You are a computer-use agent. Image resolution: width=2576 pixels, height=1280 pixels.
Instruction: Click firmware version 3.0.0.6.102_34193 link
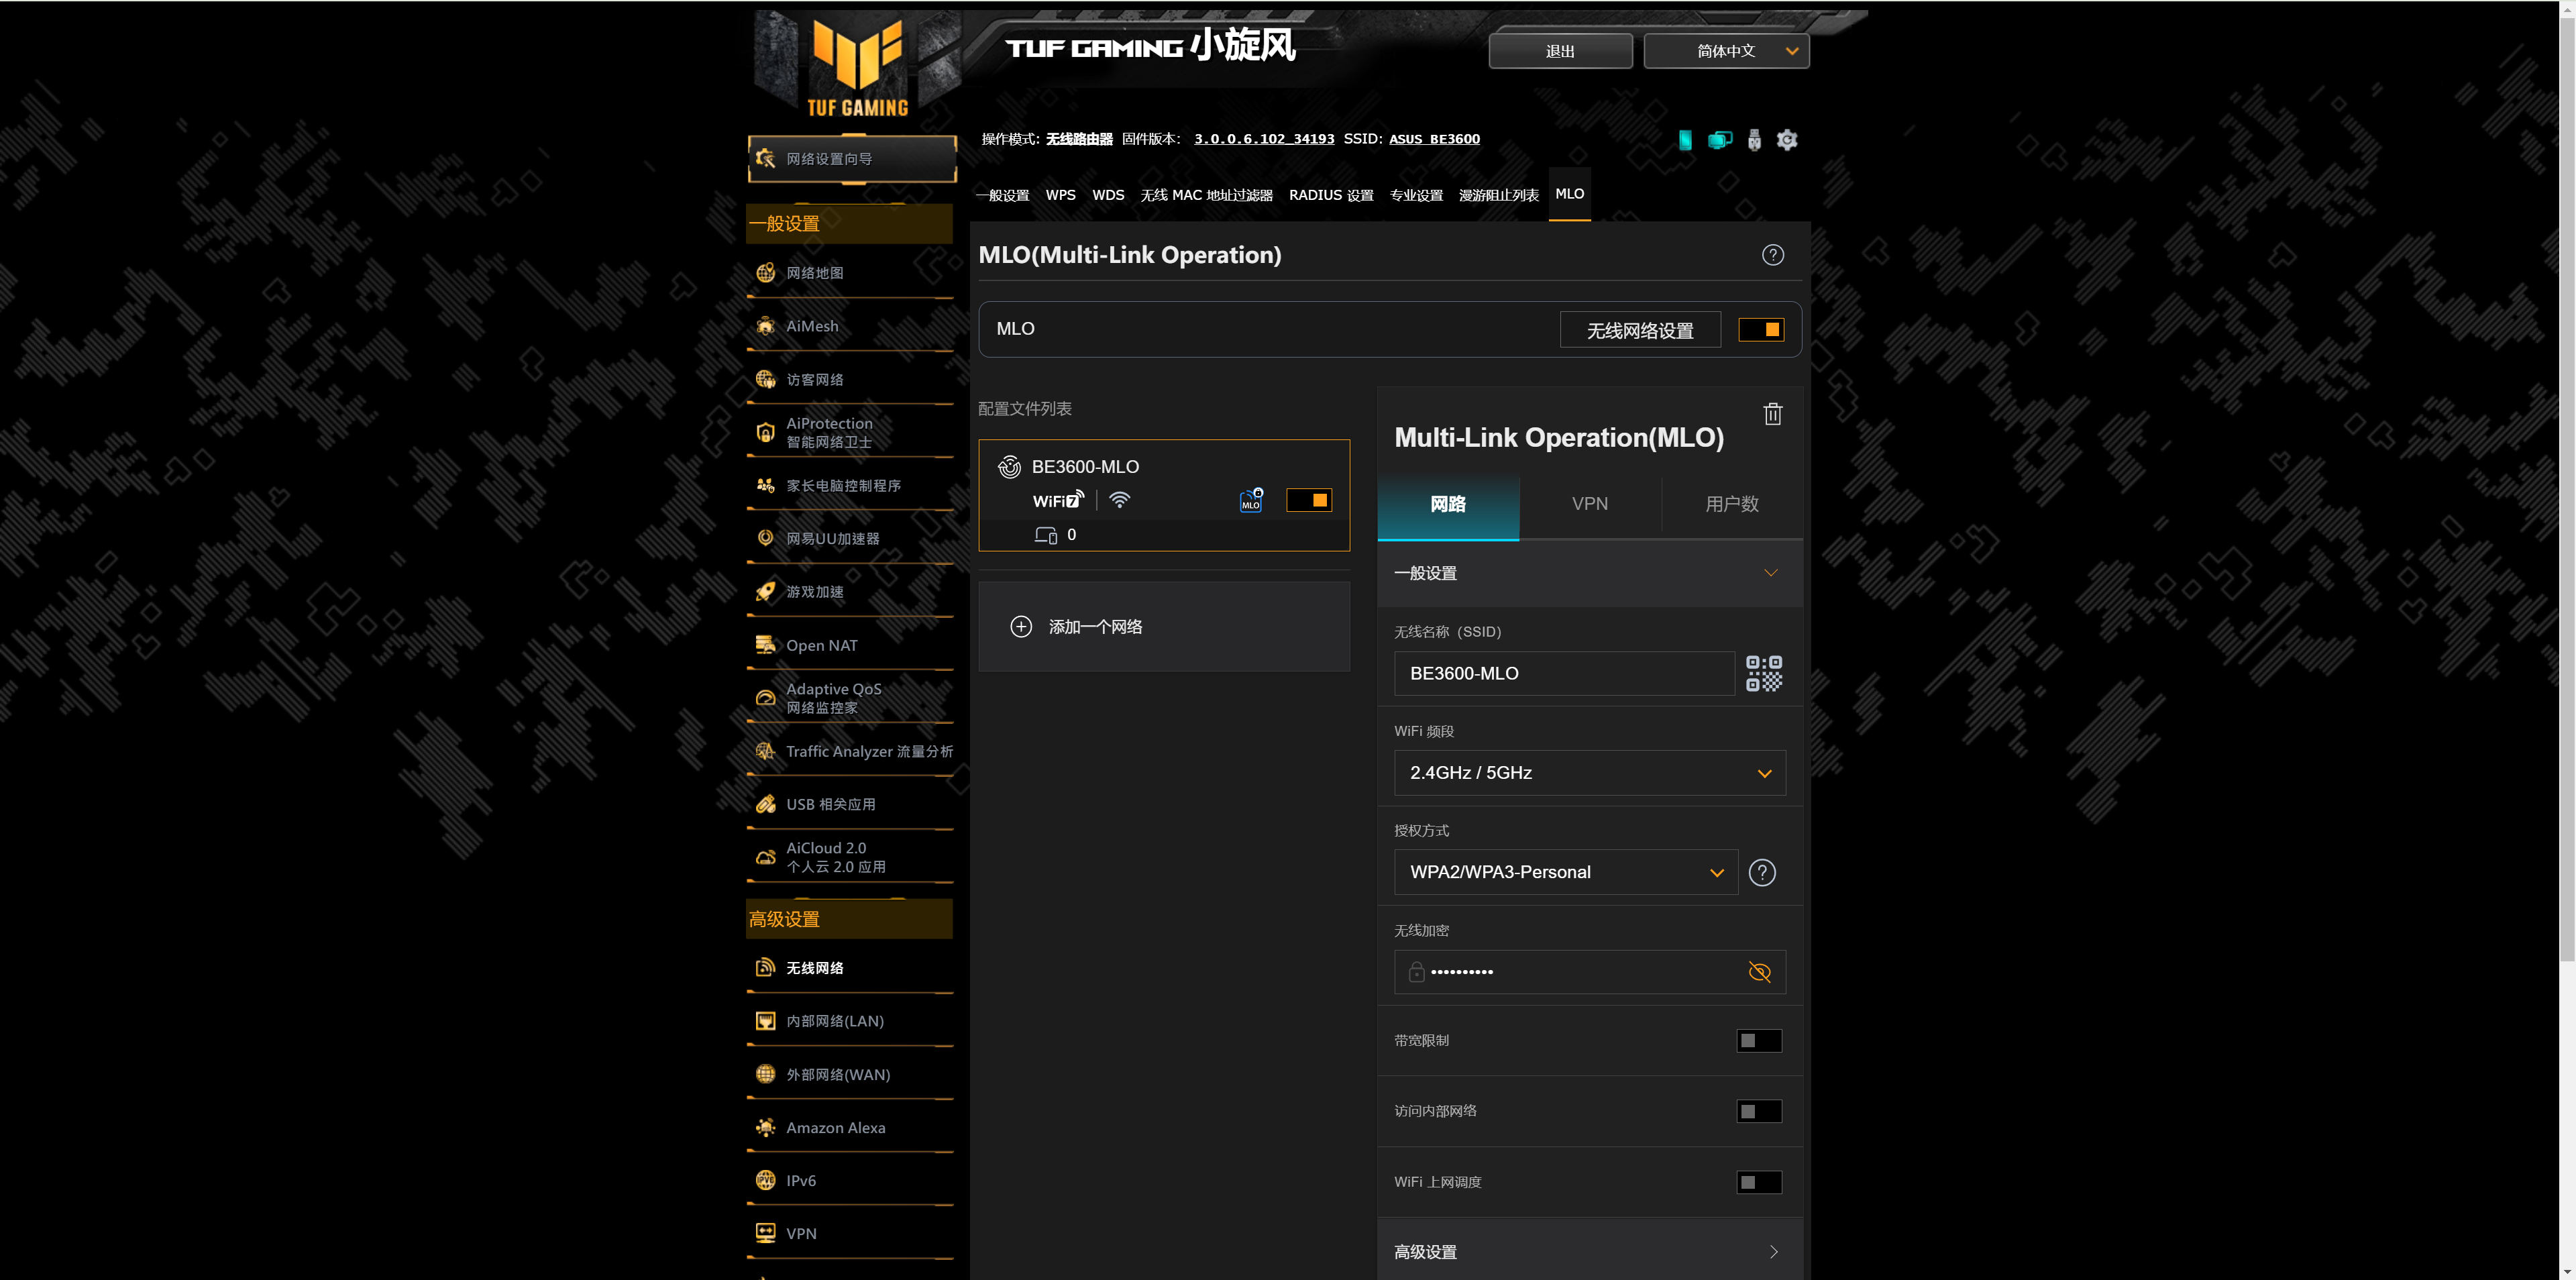tap(1264, 139)
